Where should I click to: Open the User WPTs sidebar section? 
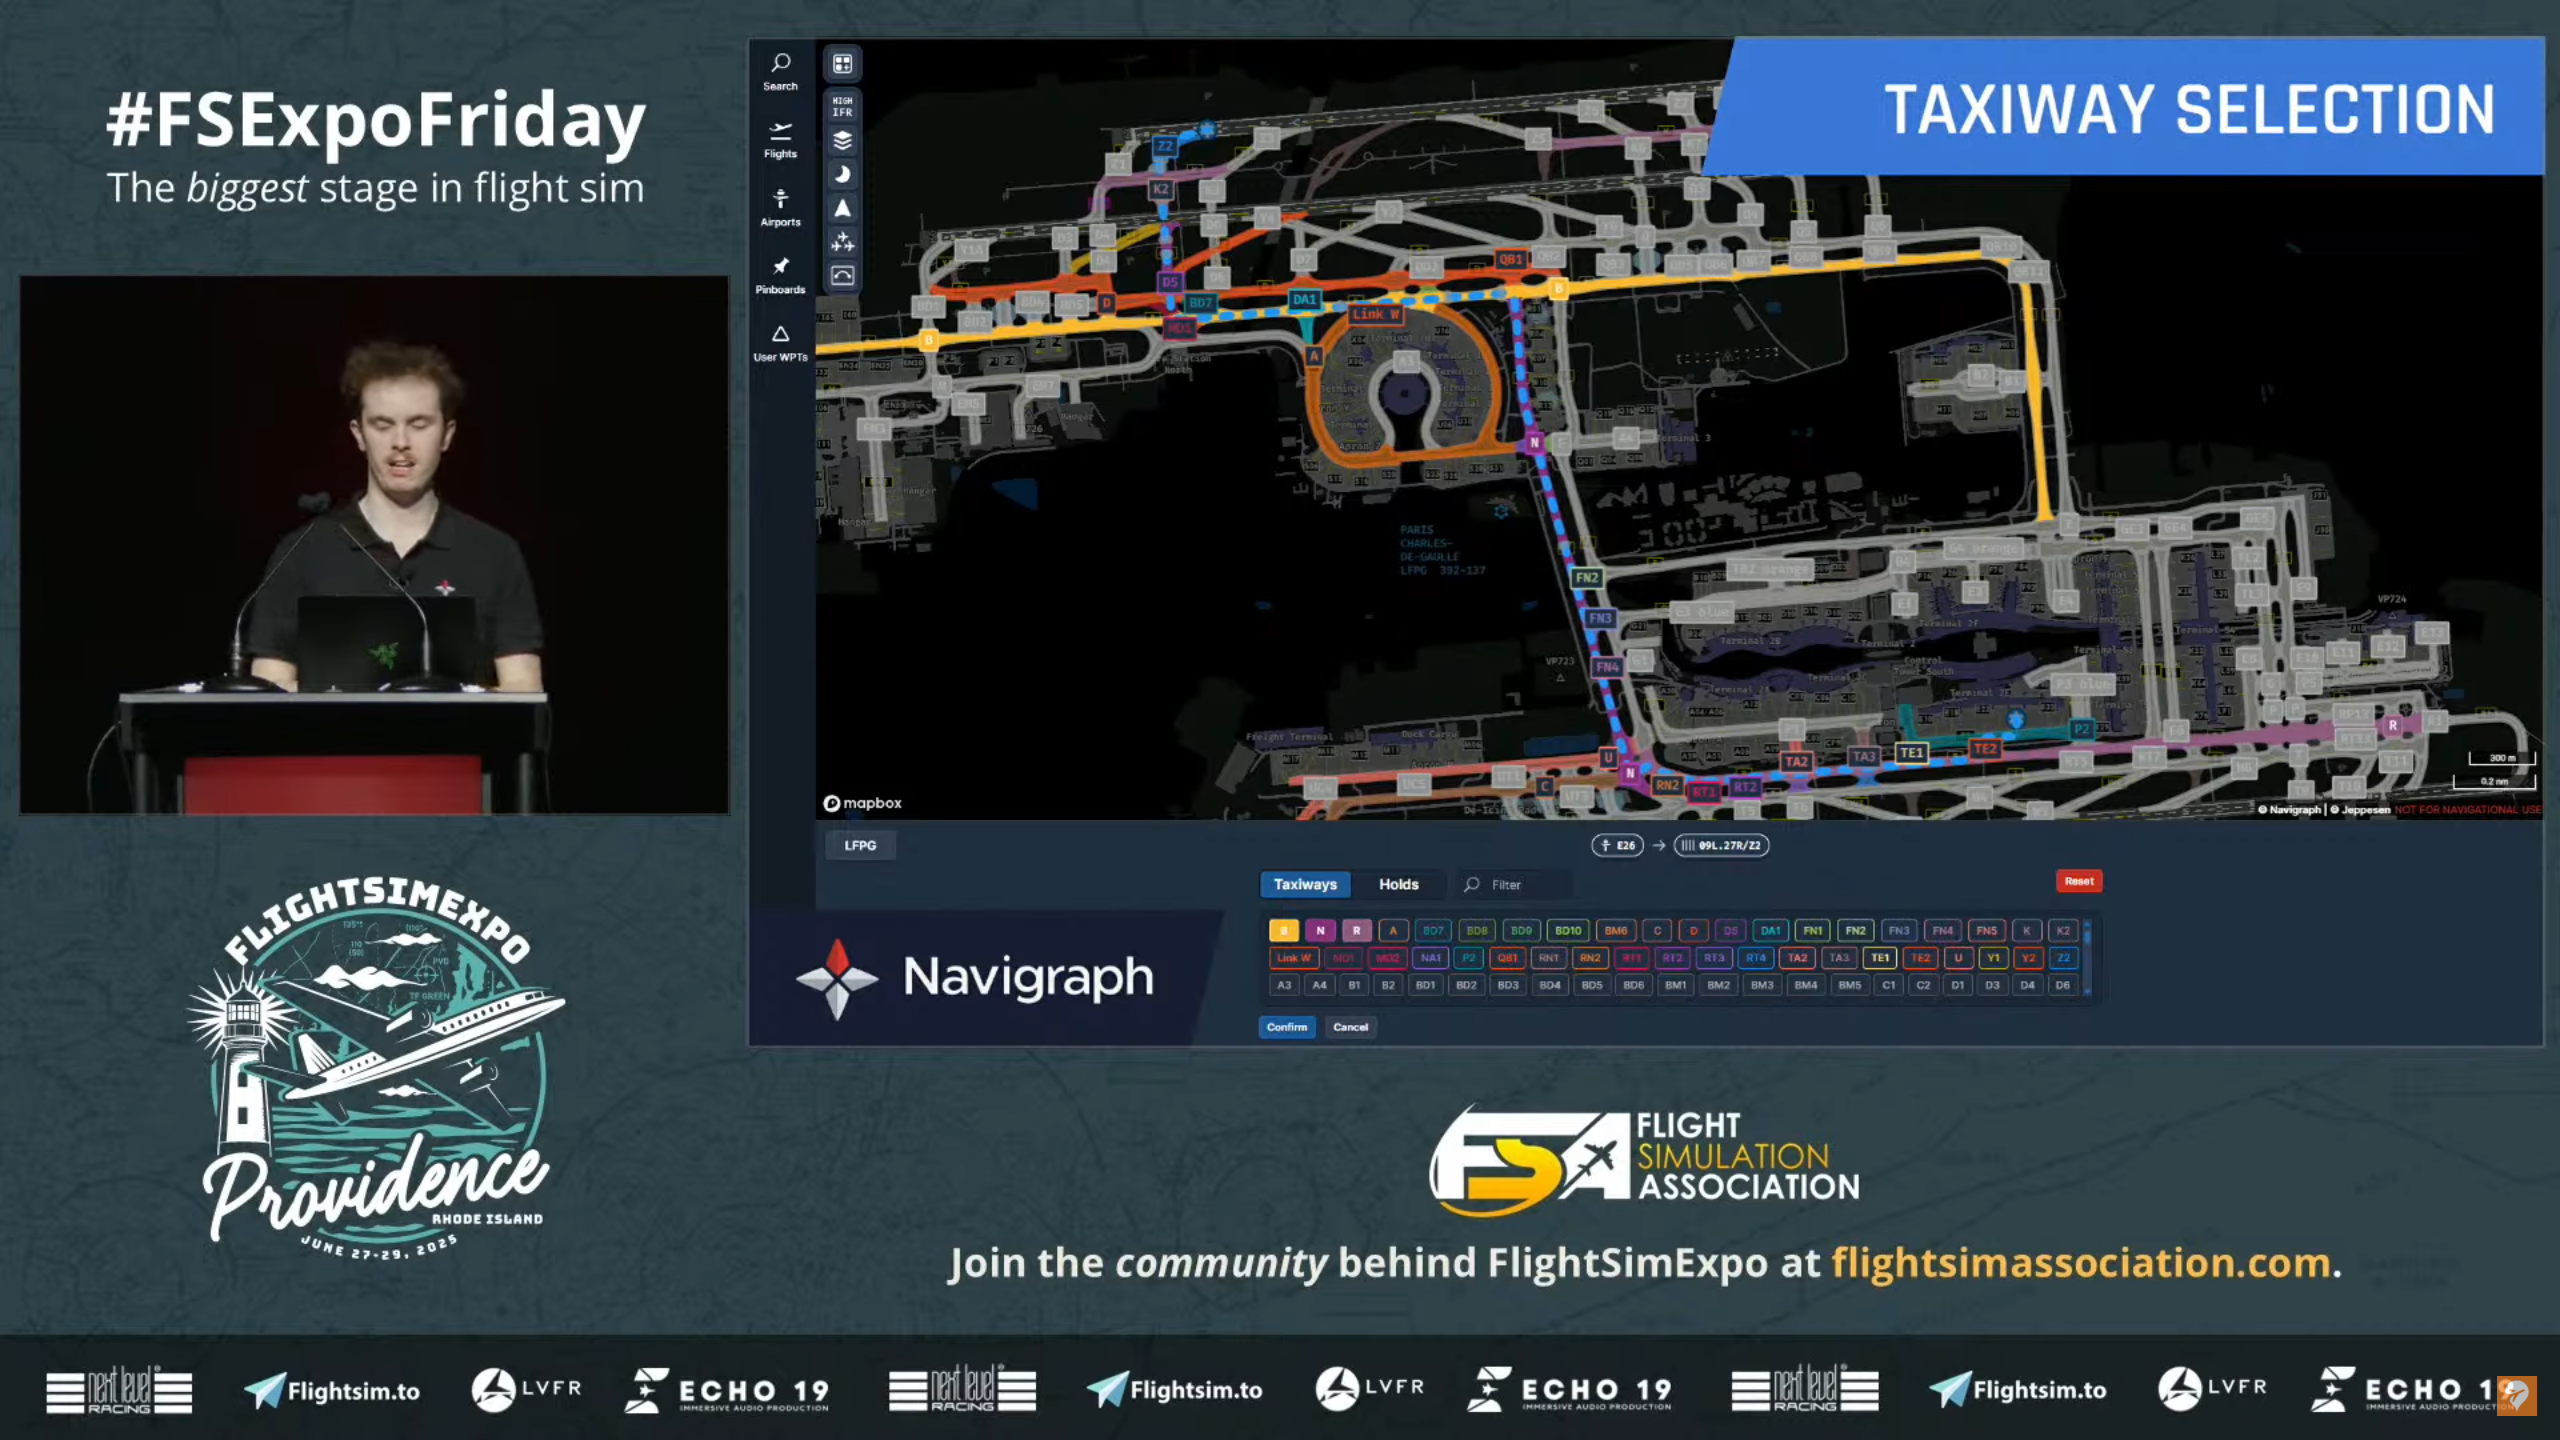(x=780, y=343)
